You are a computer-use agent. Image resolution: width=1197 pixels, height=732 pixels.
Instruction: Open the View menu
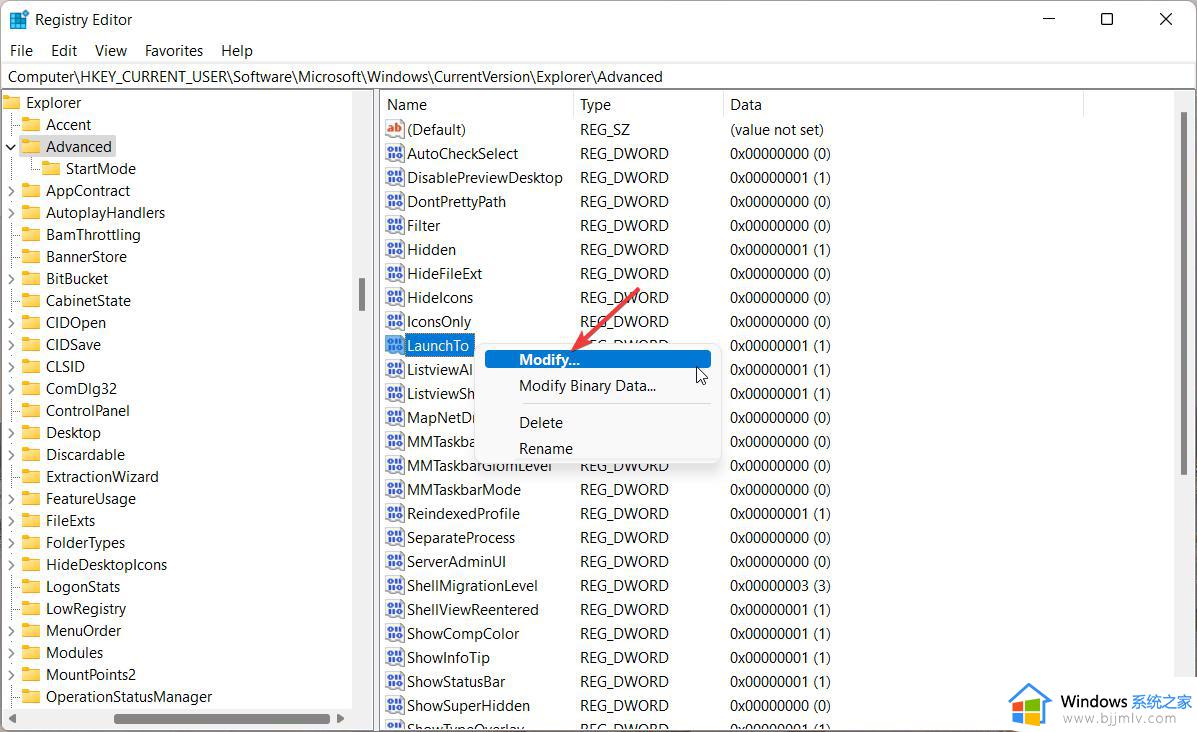(x=111, y=50)
